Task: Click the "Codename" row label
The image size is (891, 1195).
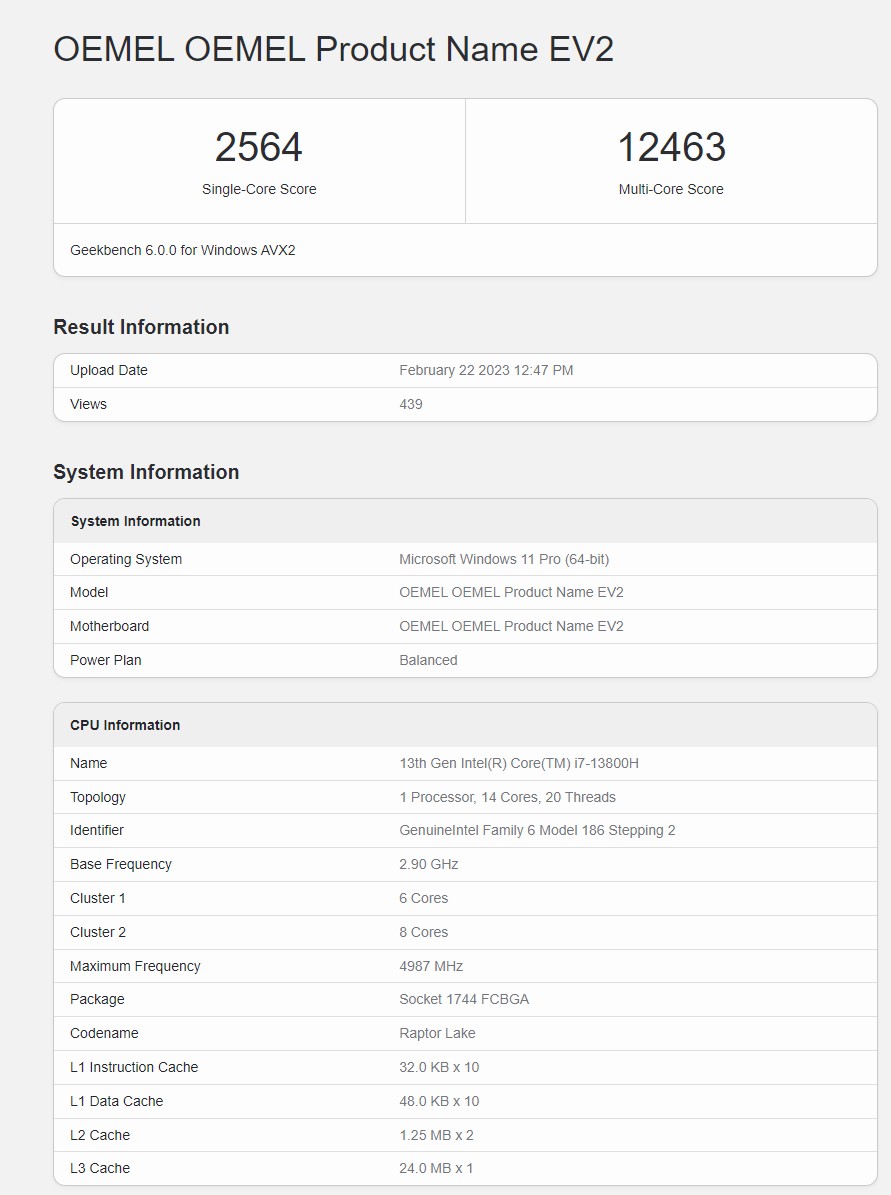Action: coord(104,1033)
